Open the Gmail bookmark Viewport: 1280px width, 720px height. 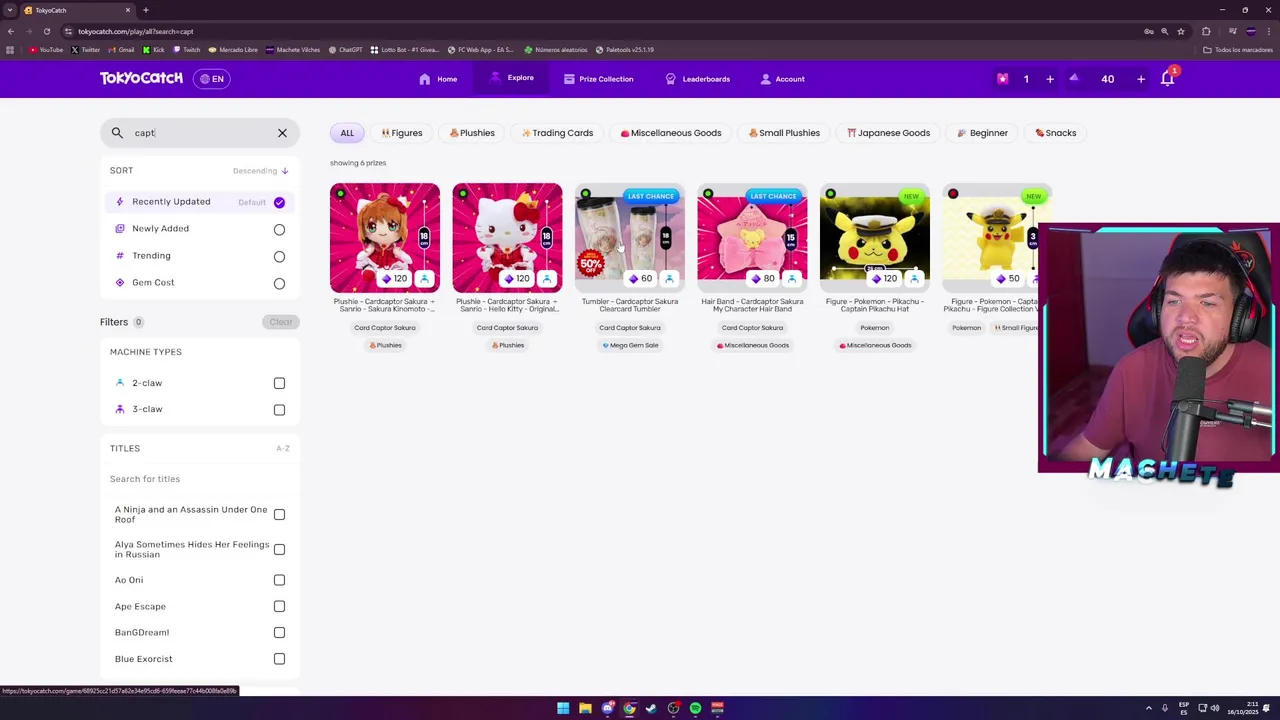122,49
